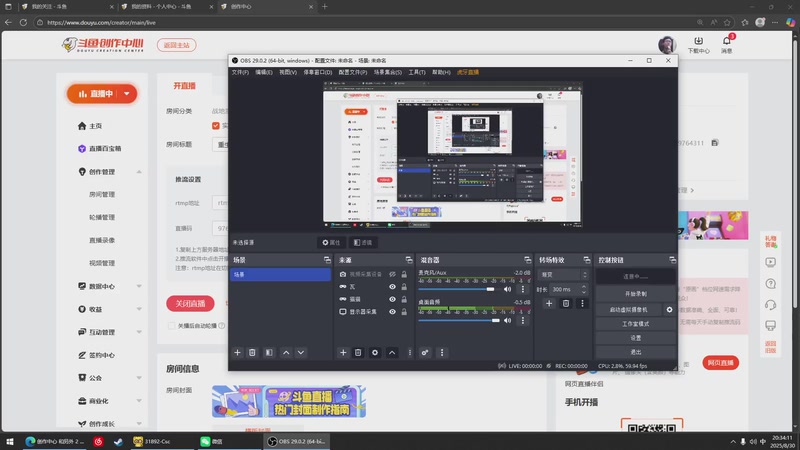Click 开始录制 button in OBS controls
This screenshot has width=800, height=450.
tap(636, 294)
